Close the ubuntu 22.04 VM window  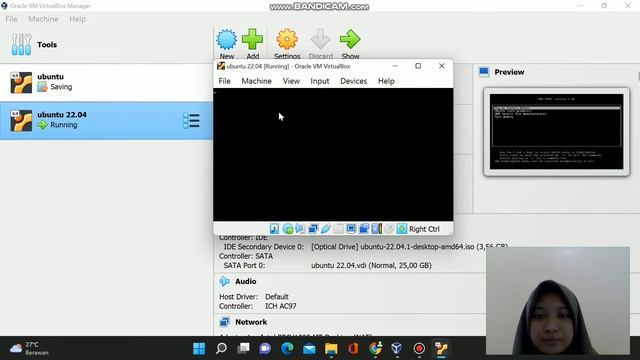(442, 66)
